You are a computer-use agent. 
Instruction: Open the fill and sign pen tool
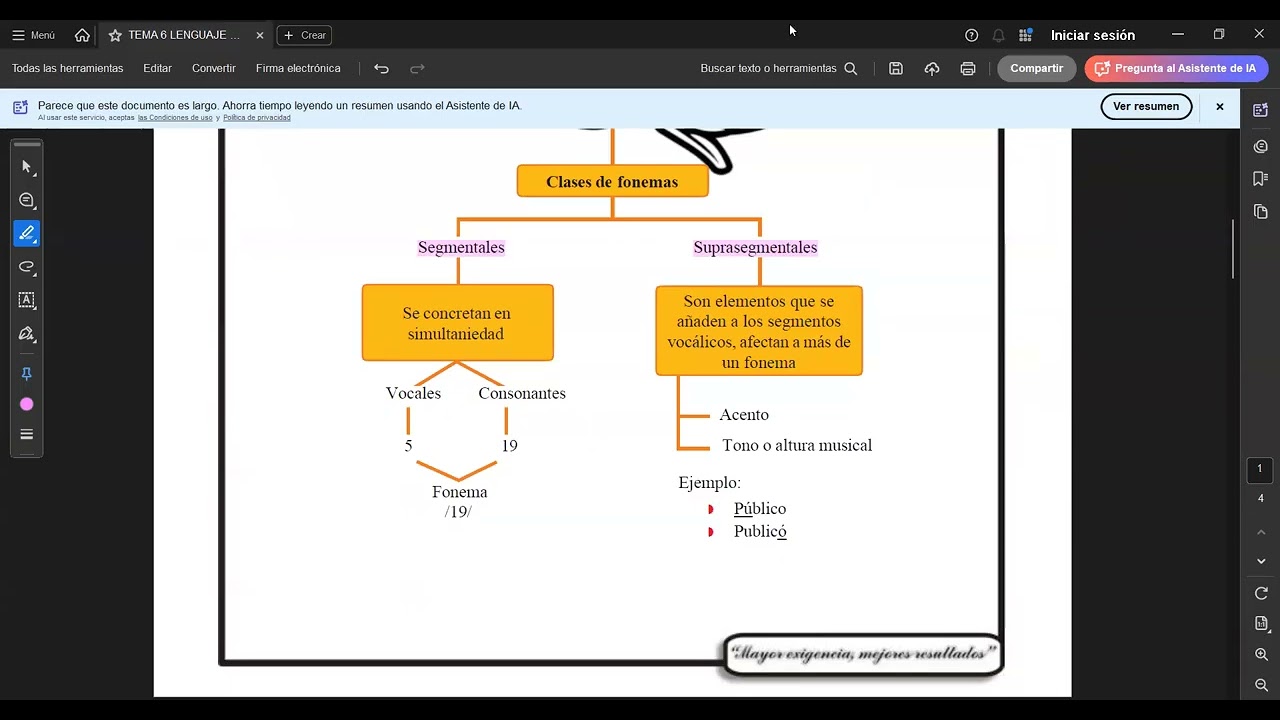tap(27, 334)
